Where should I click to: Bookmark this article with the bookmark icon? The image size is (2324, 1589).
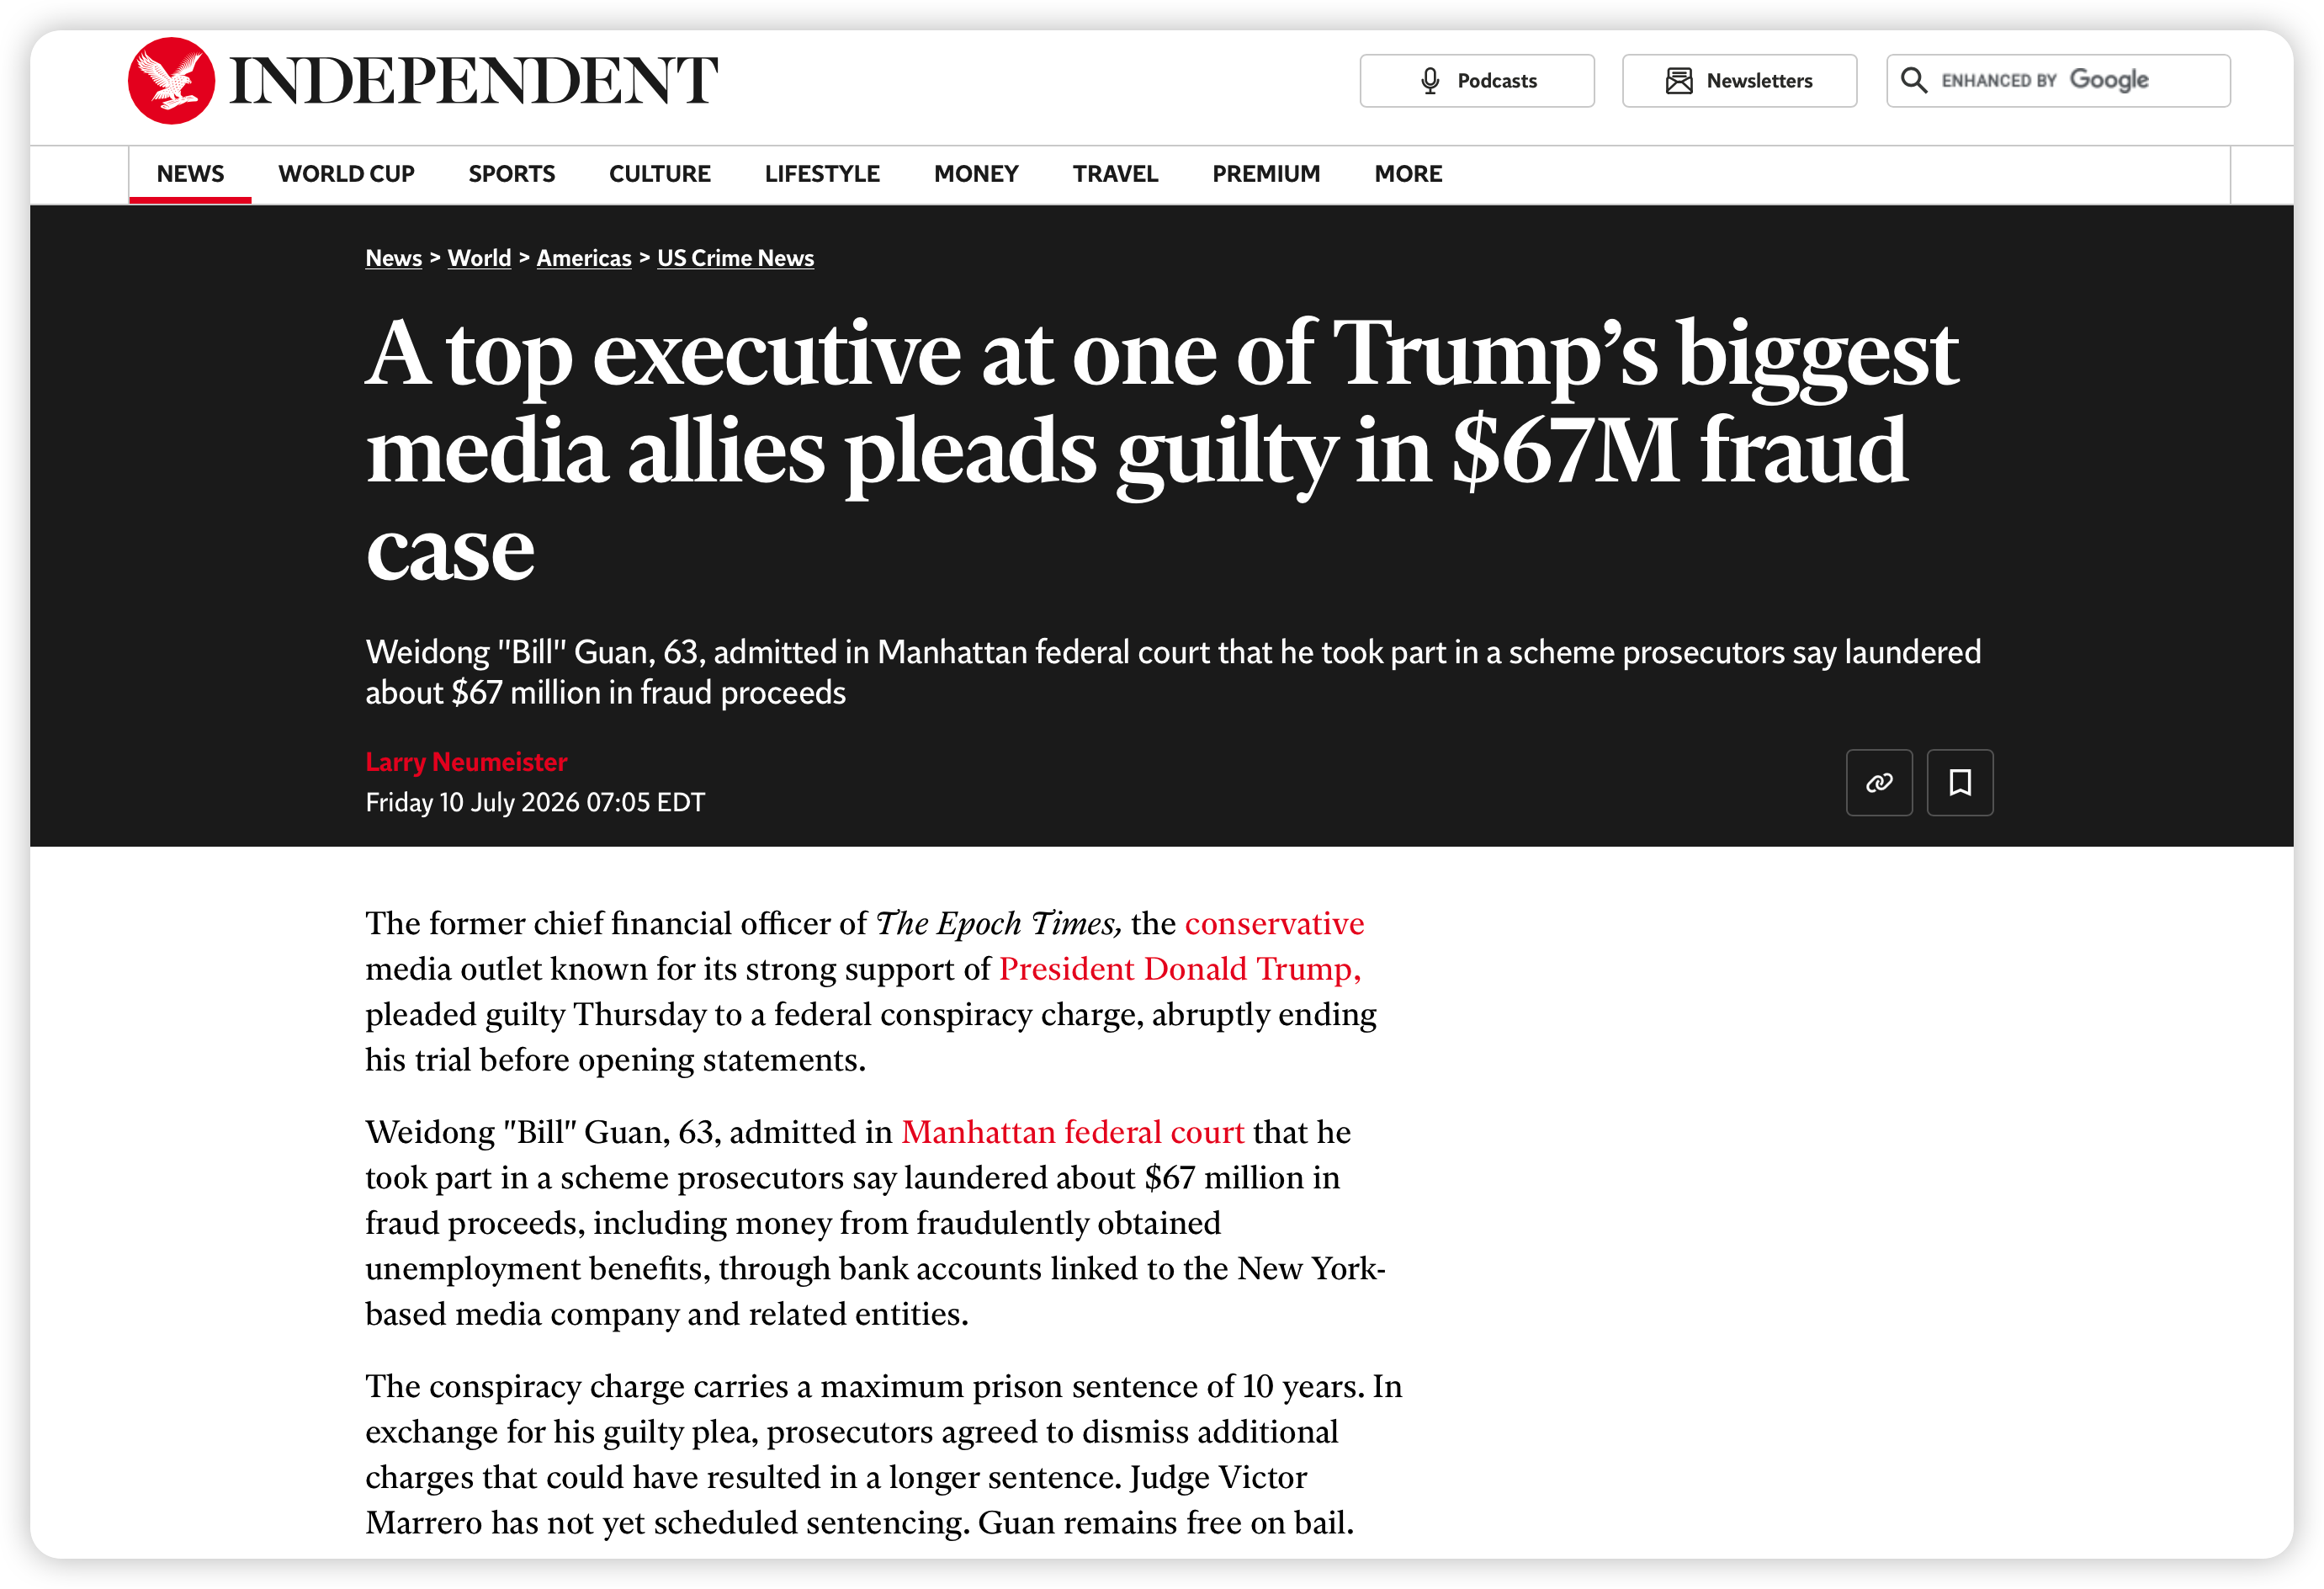click(x=1959, y=782)
